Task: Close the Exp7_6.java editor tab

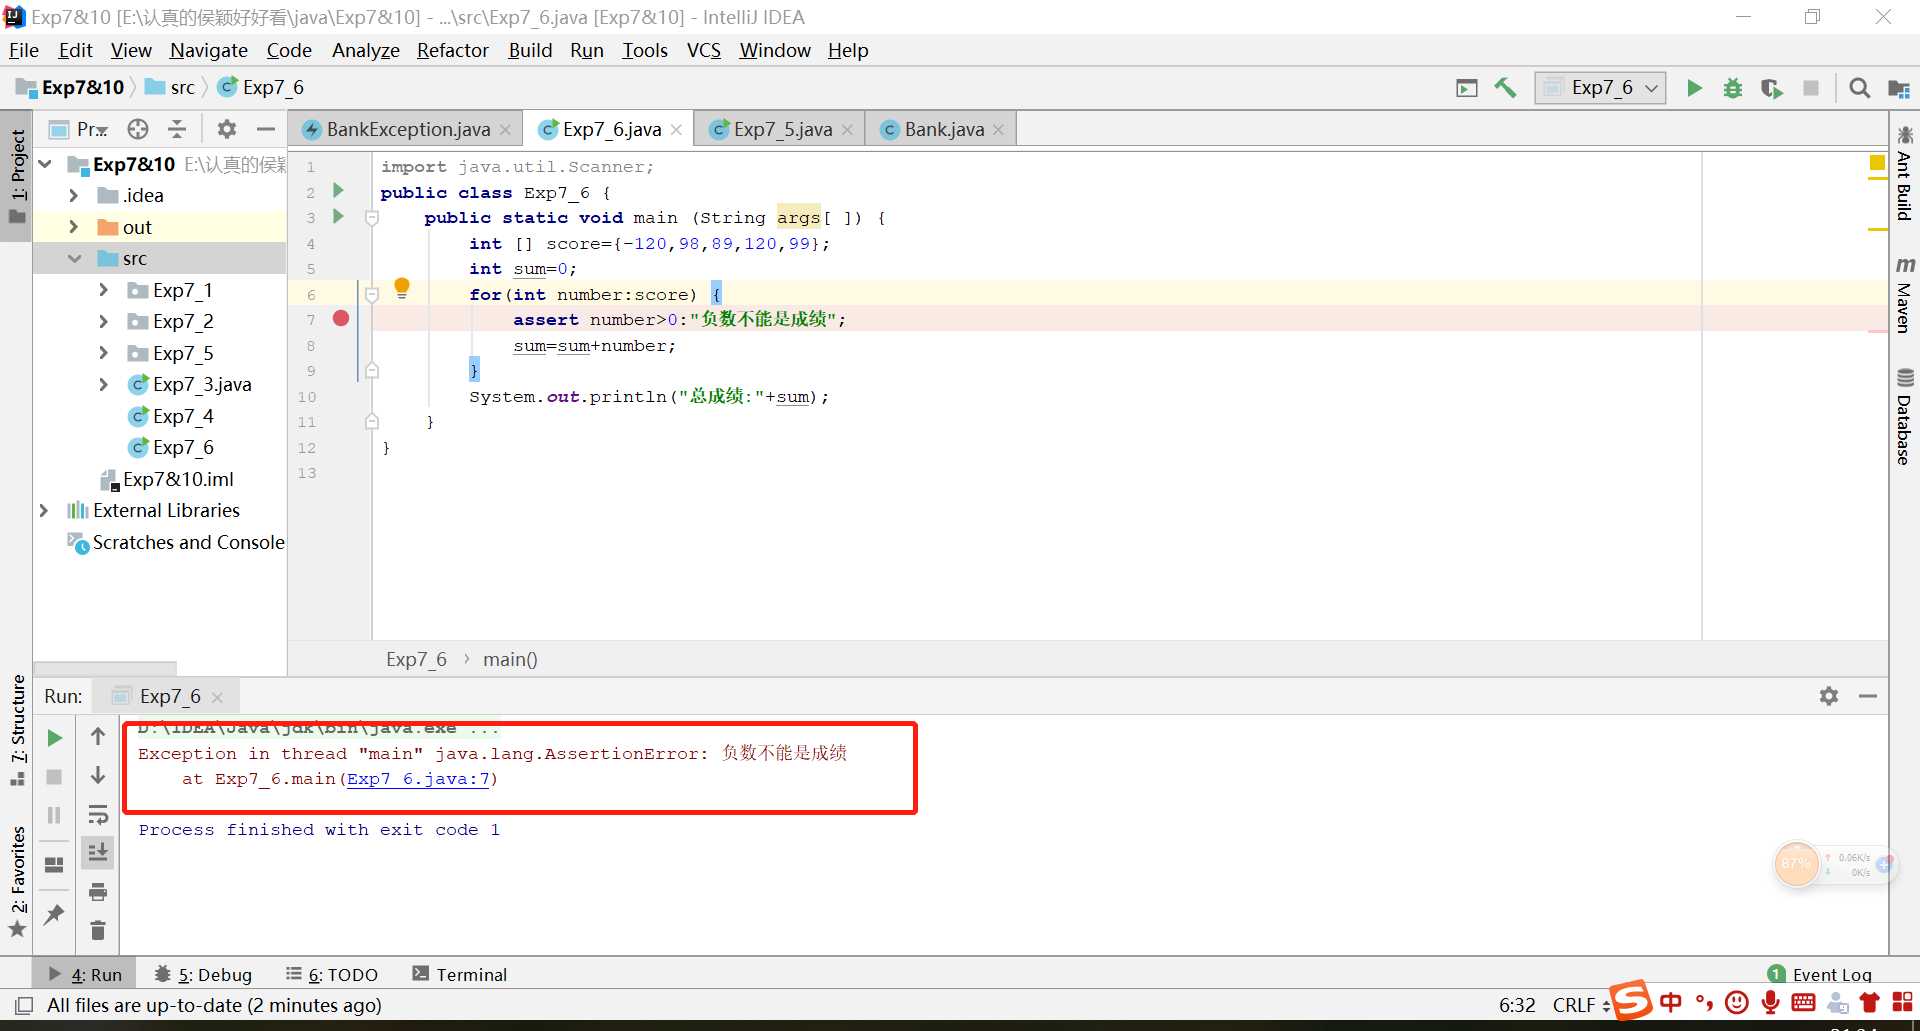Action: tap(677, 130)
